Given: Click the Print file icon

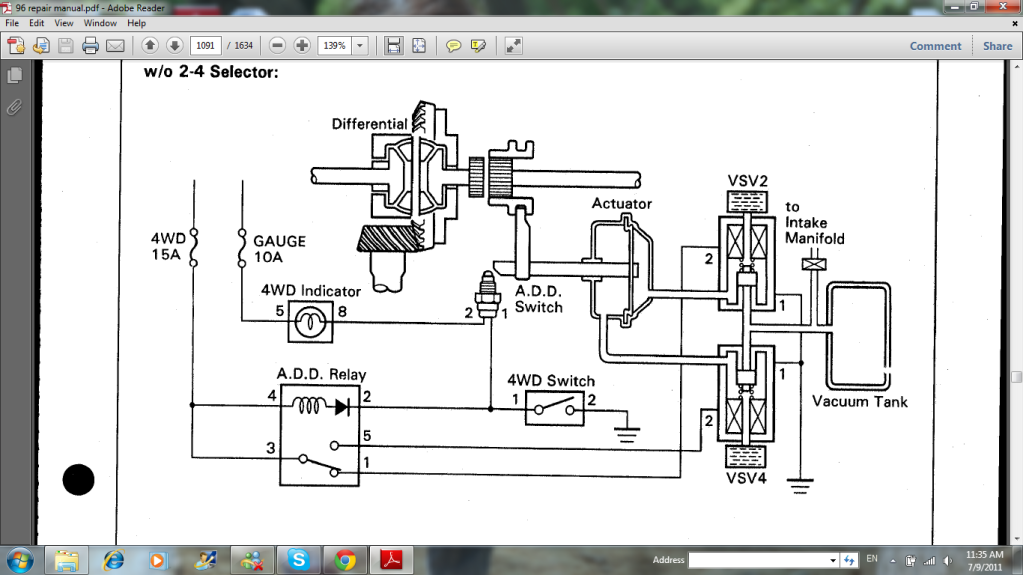Looking at the screenshot, I should [x=90, y=46].
